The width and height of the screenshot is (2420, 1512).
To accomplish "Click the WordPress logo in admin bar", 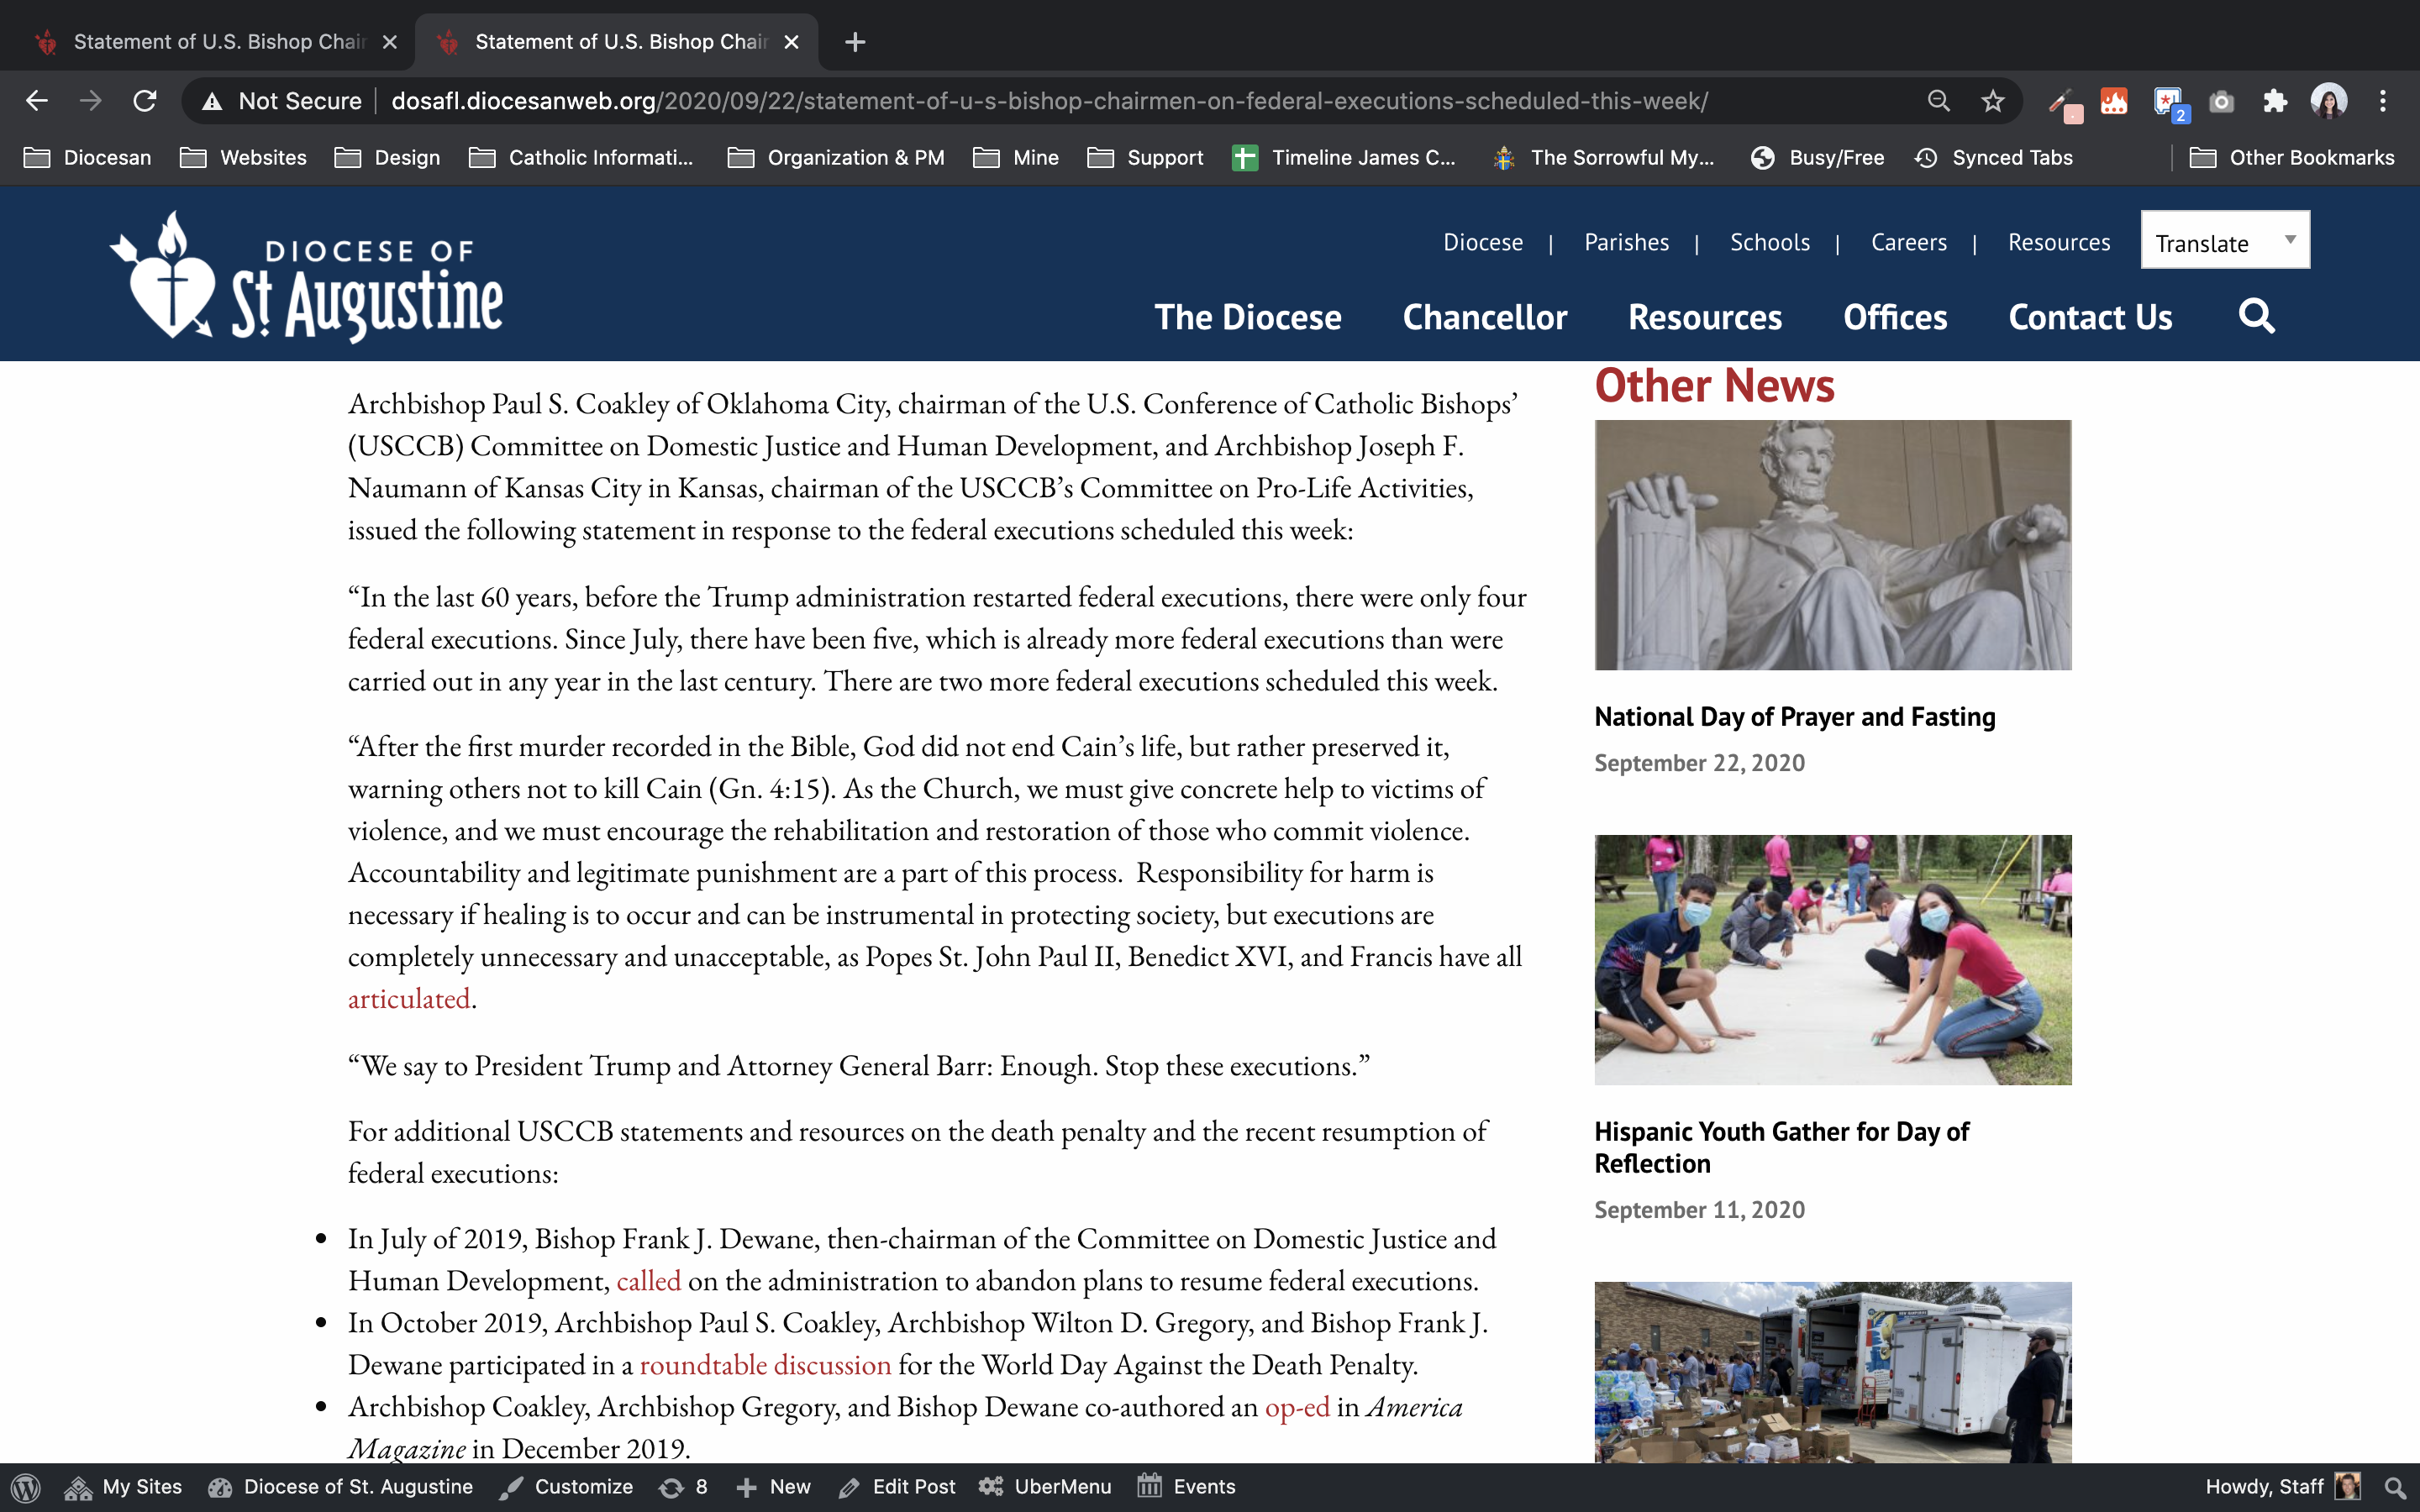I will [x=26, y=1487].
